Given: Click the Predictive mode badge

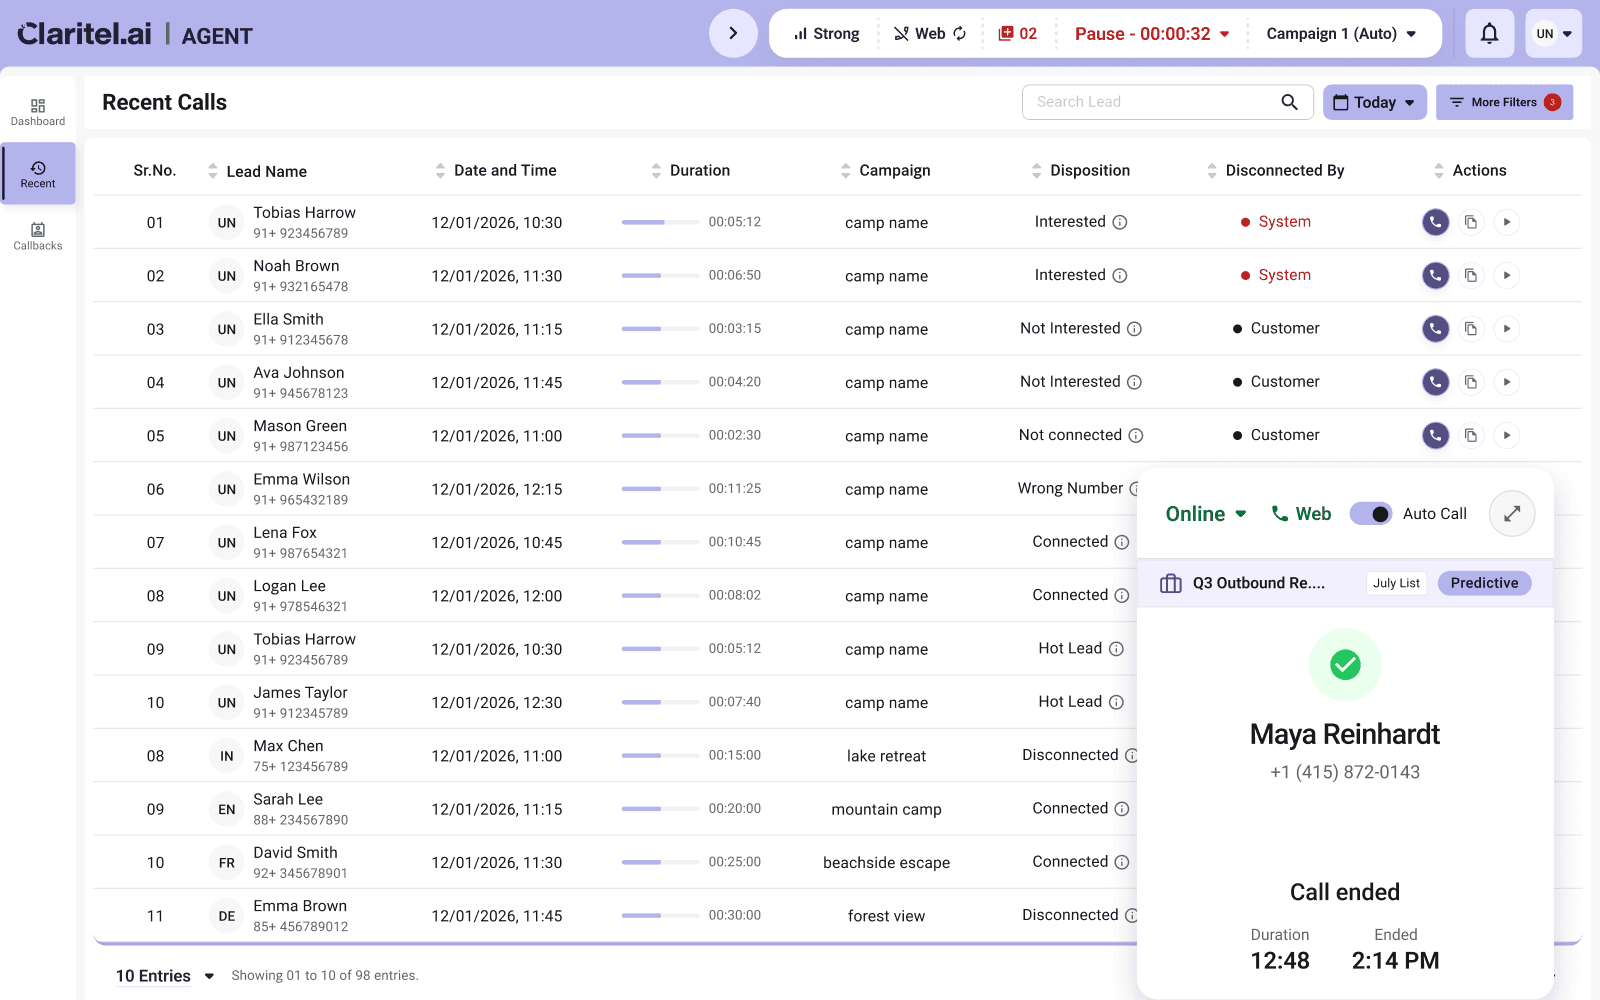Looking at the screenshot, I should point(1484,583).
